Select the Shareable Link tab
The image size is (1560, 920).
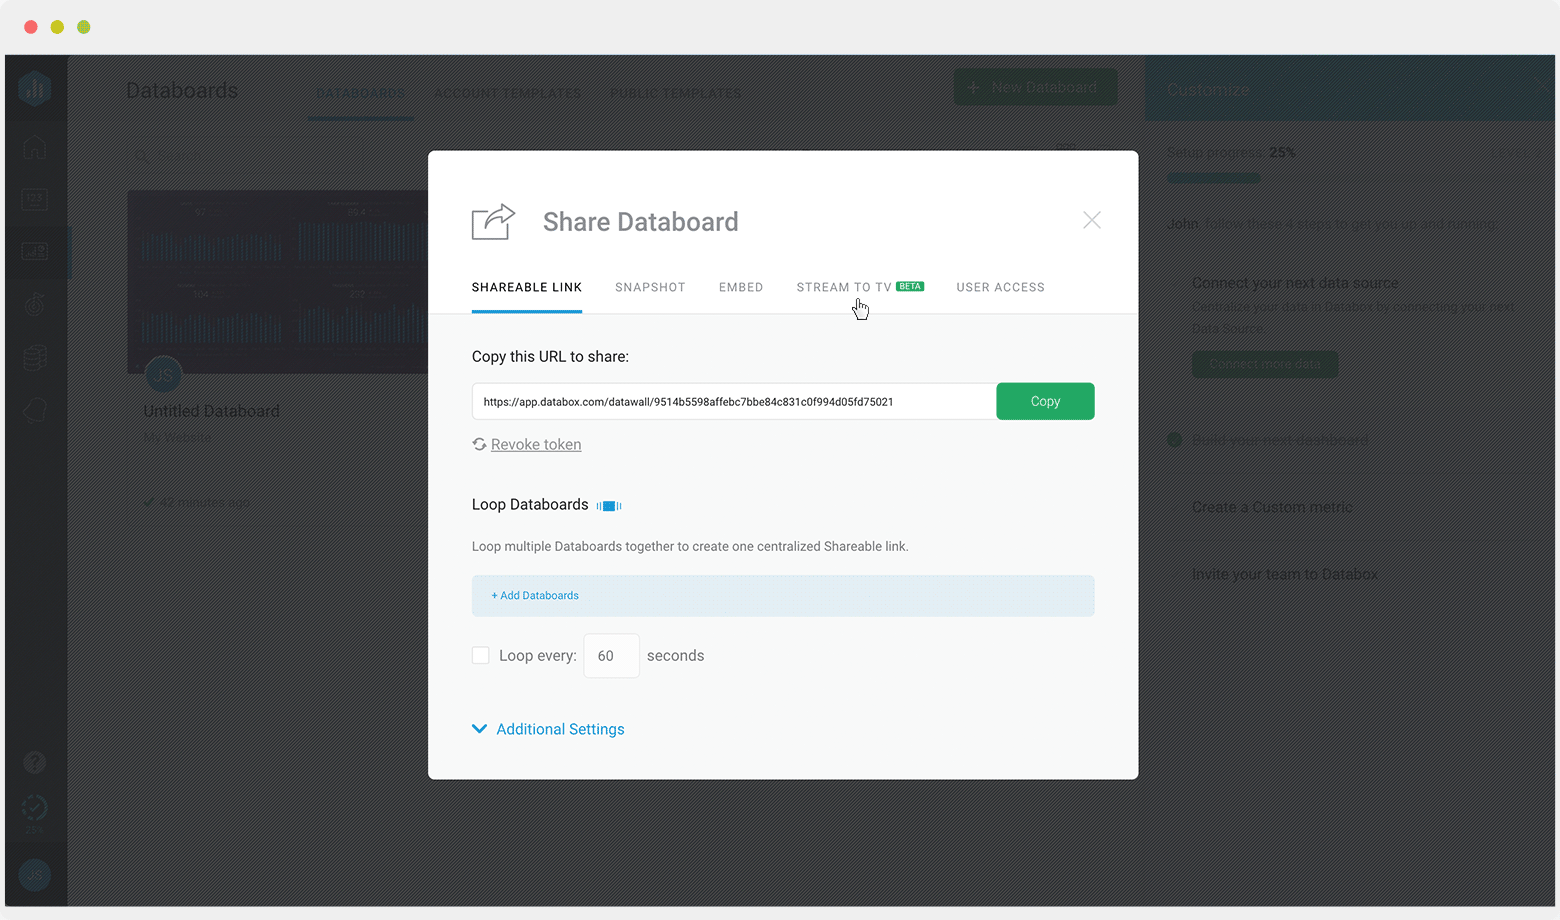pyautogui.click(x=527, y=287)
